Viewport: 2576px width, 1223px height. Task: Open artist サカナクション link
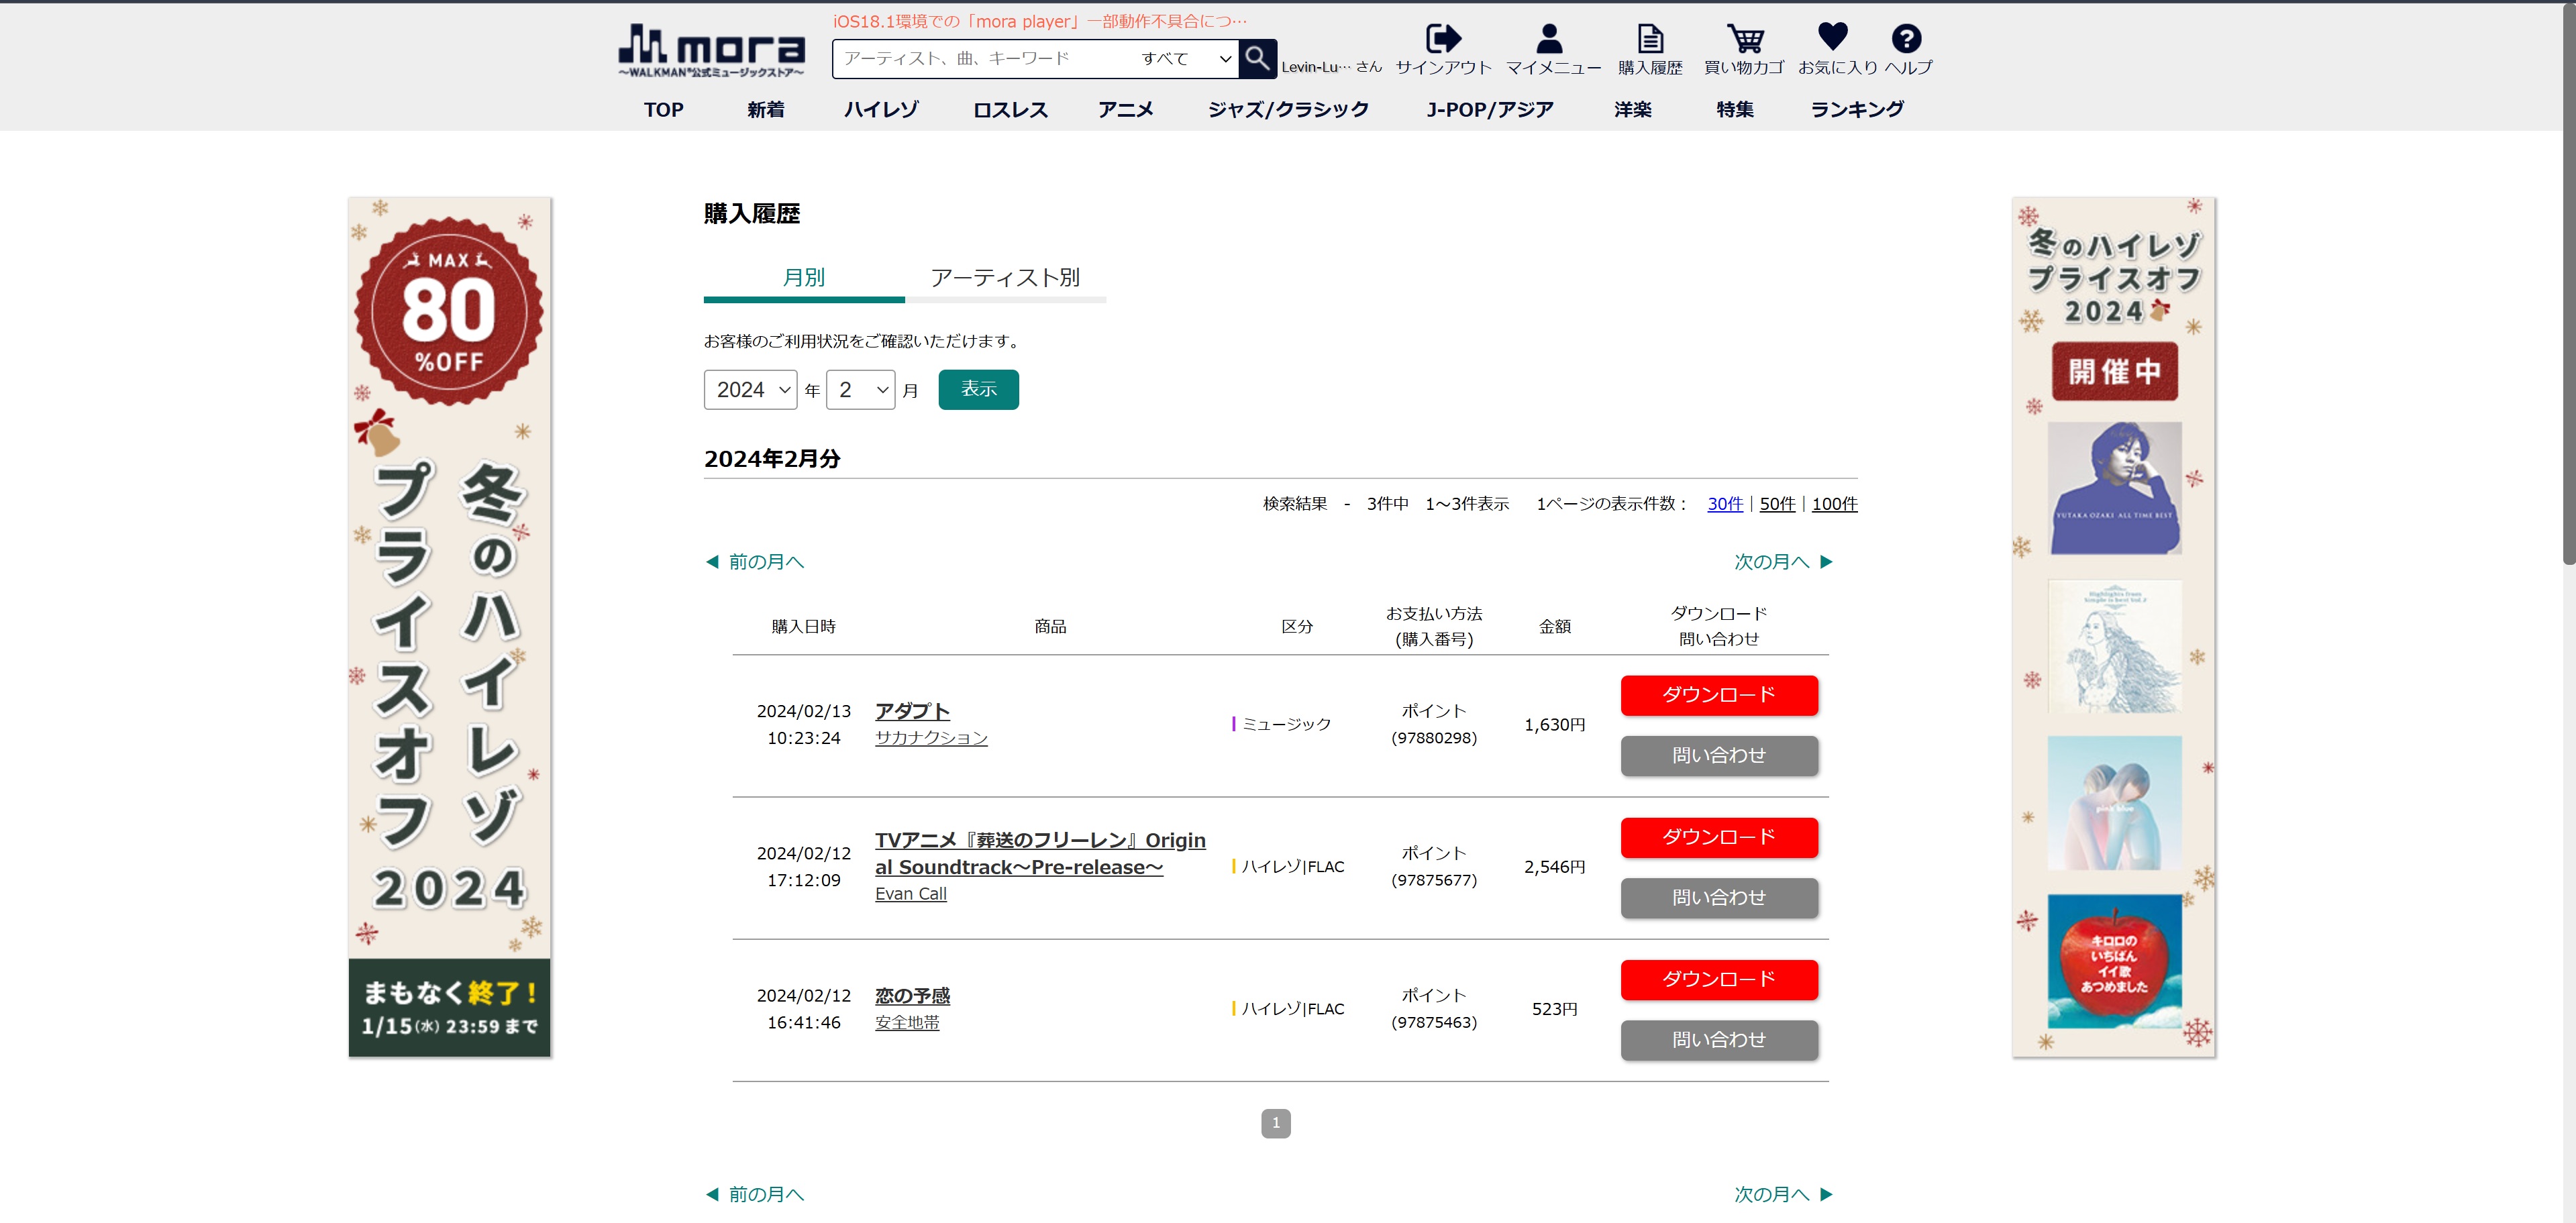click(931, 738)
